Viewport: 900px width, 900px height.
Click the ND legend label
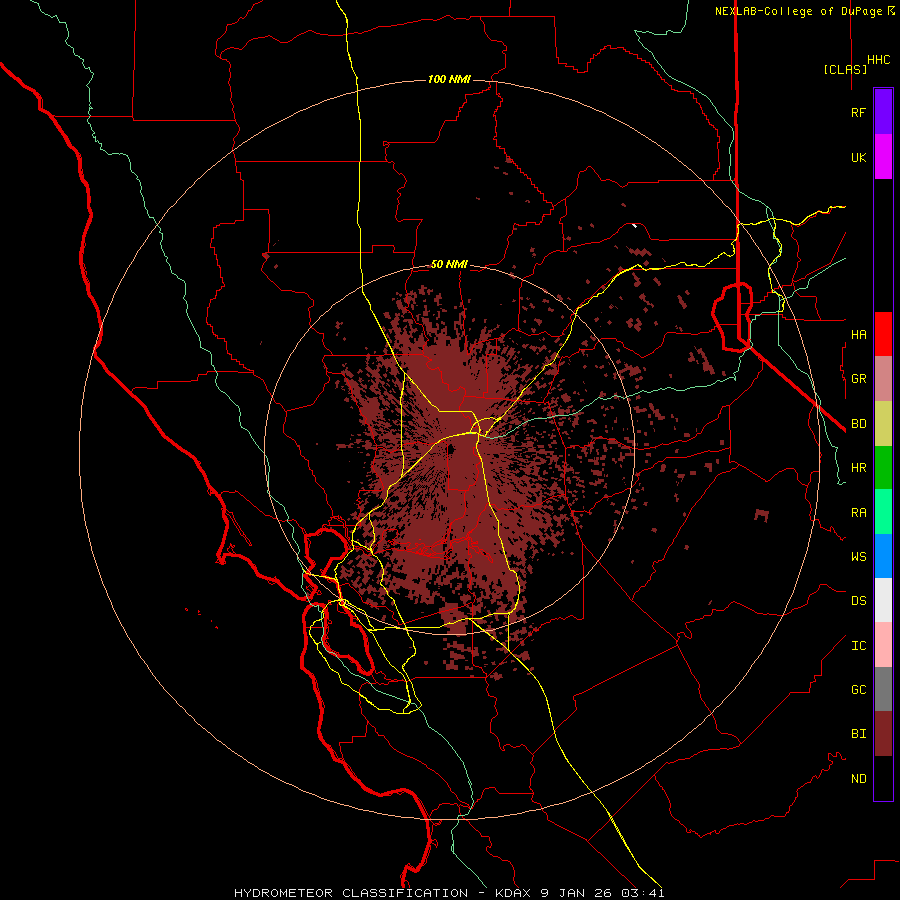(858, 779)
